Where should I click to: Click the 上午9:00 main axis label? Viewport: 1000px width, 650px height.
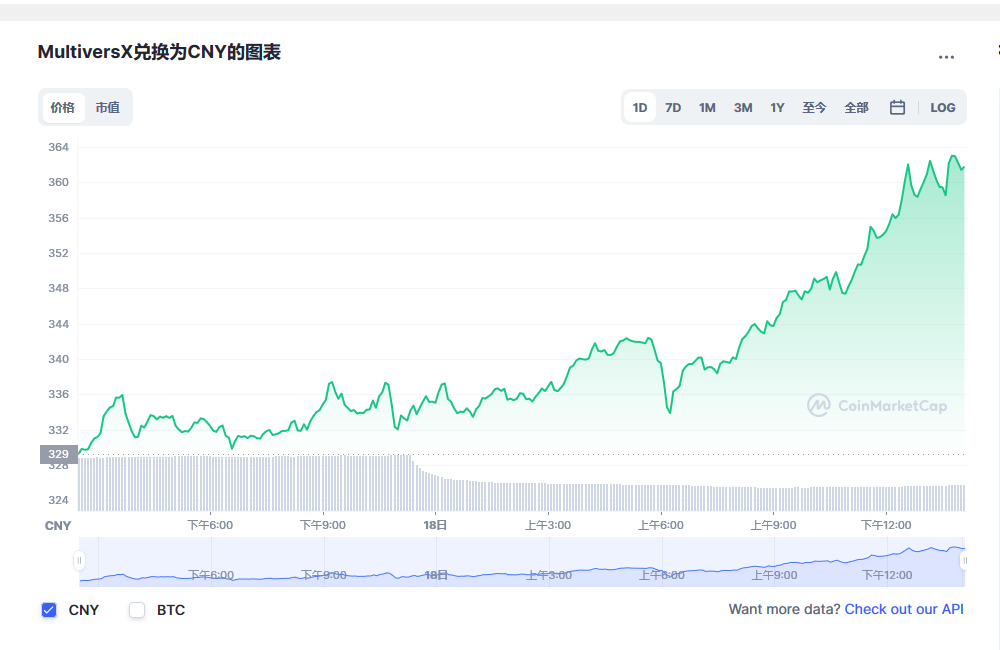[x=773, y=525]
